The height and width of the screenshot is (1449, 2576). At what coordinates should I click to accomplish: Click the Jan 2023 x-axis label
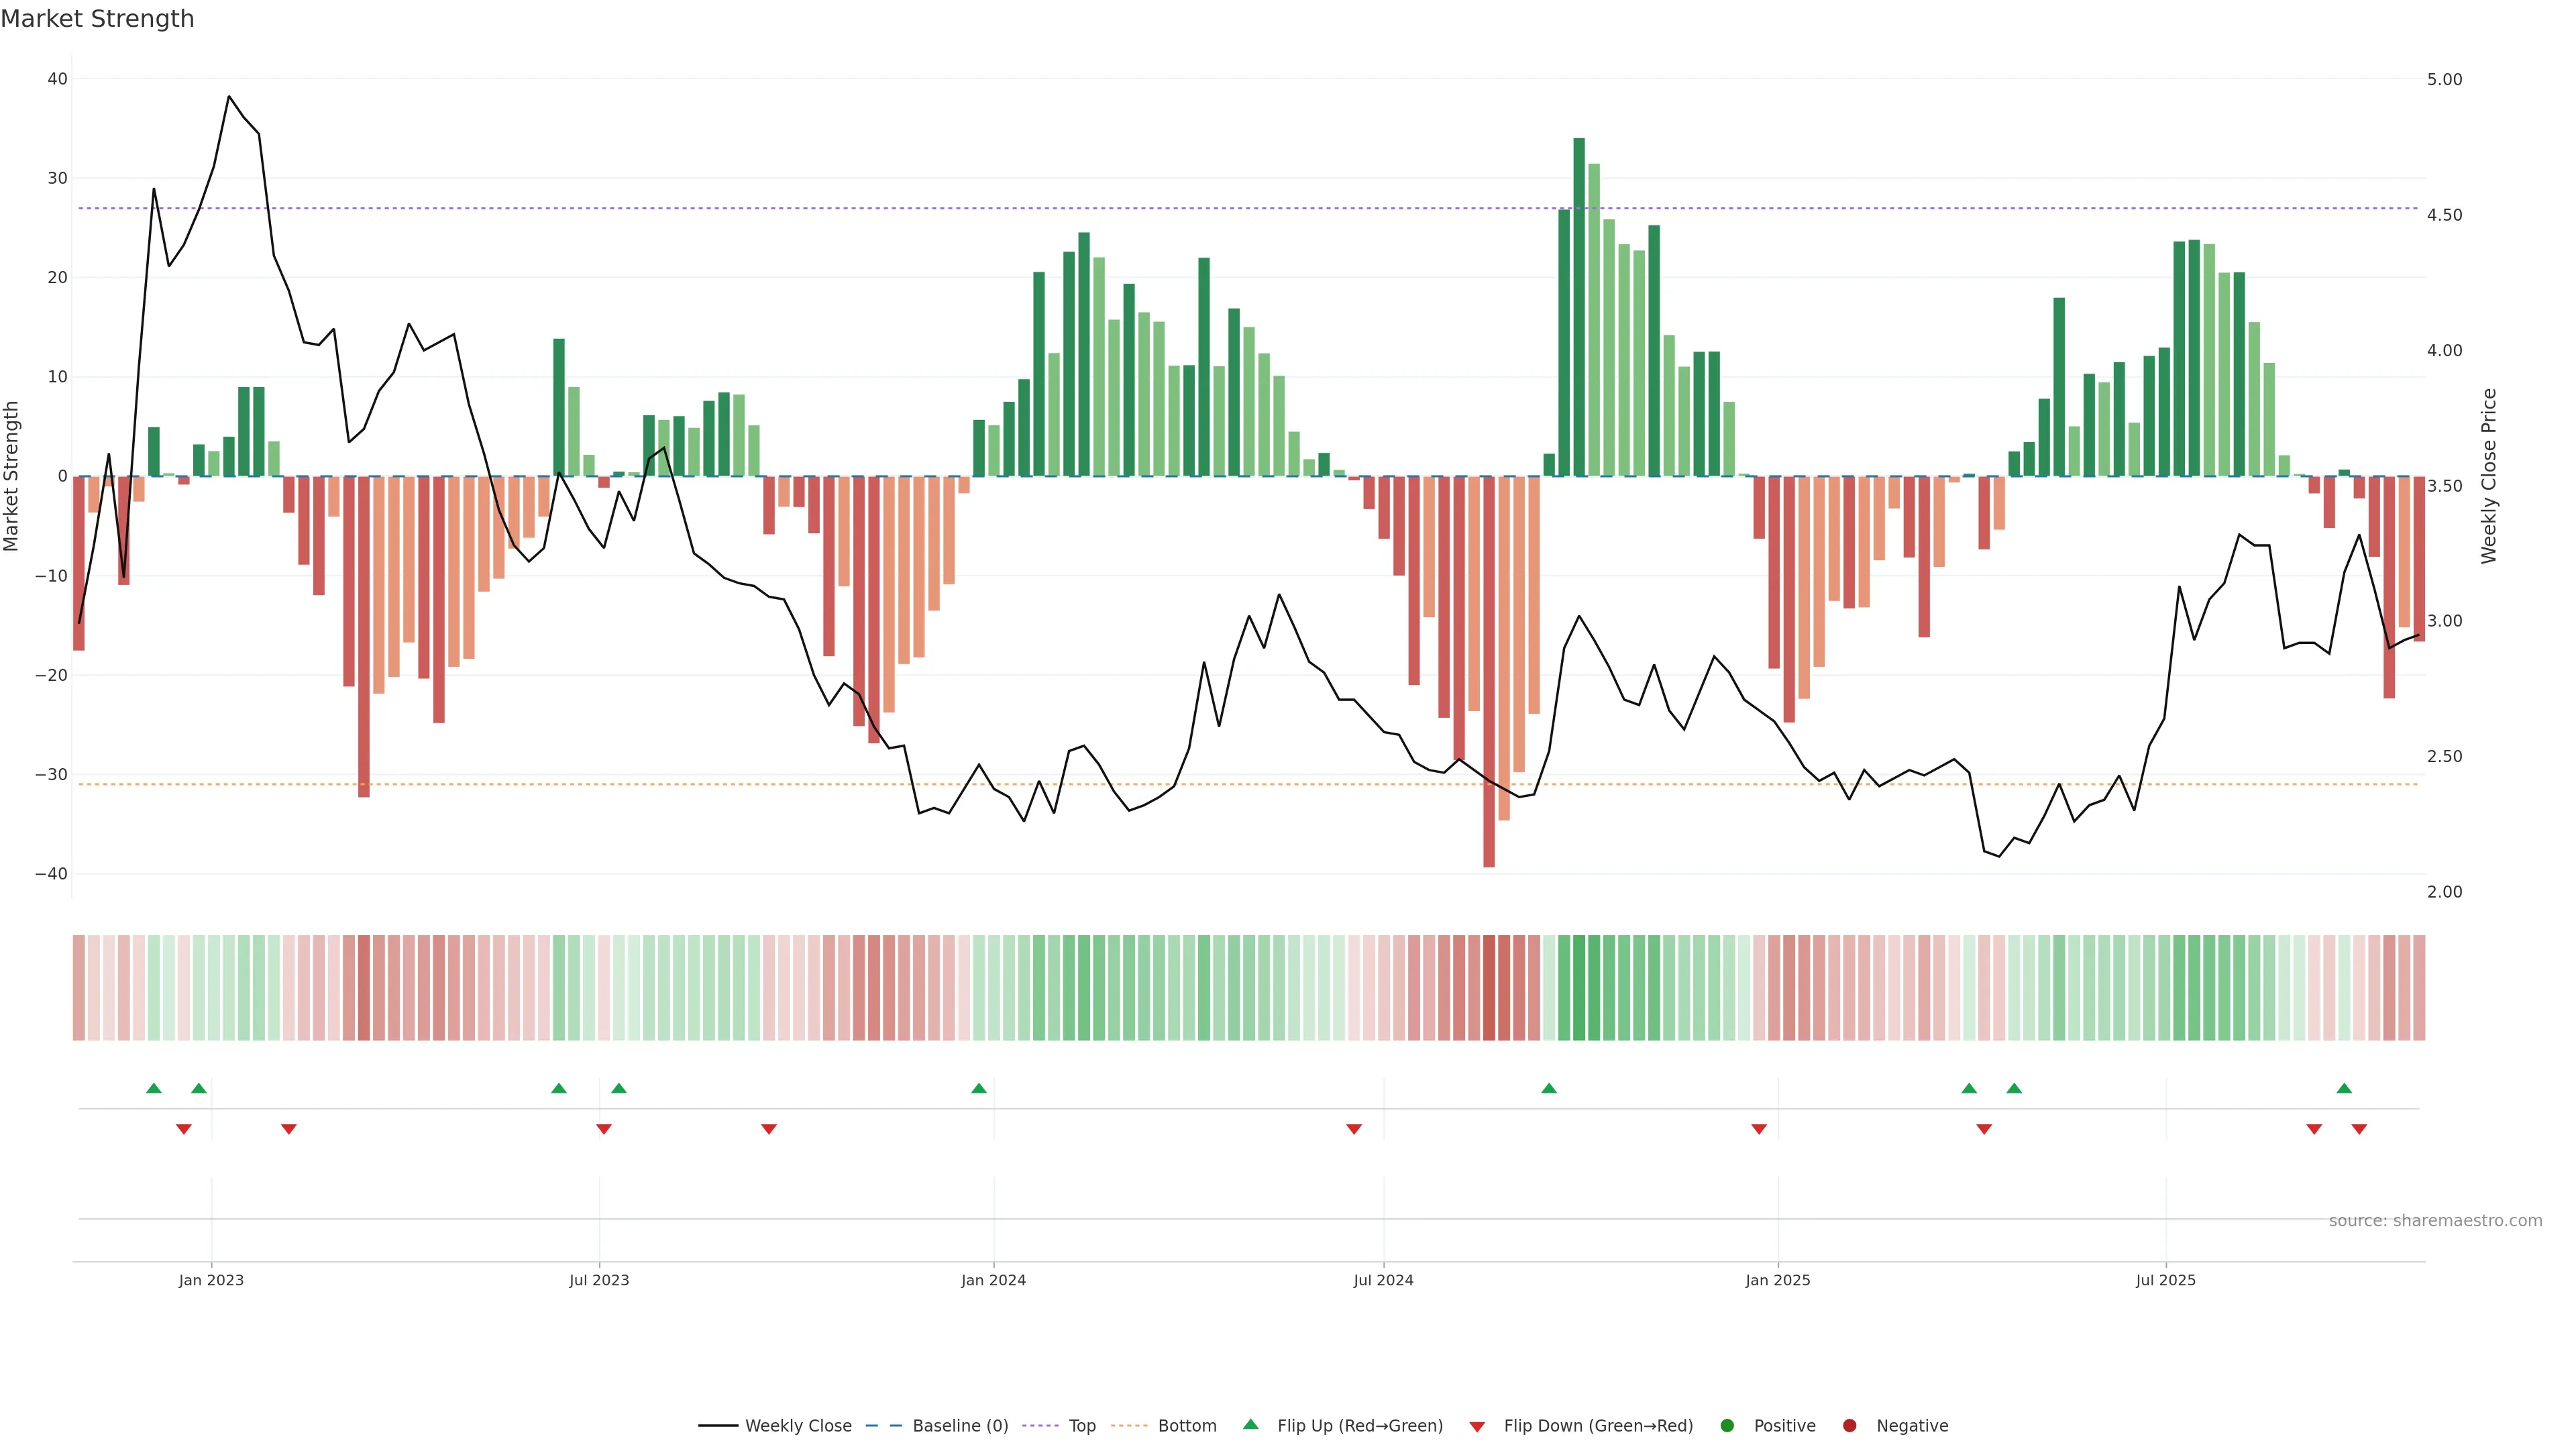pos(211,1280)
